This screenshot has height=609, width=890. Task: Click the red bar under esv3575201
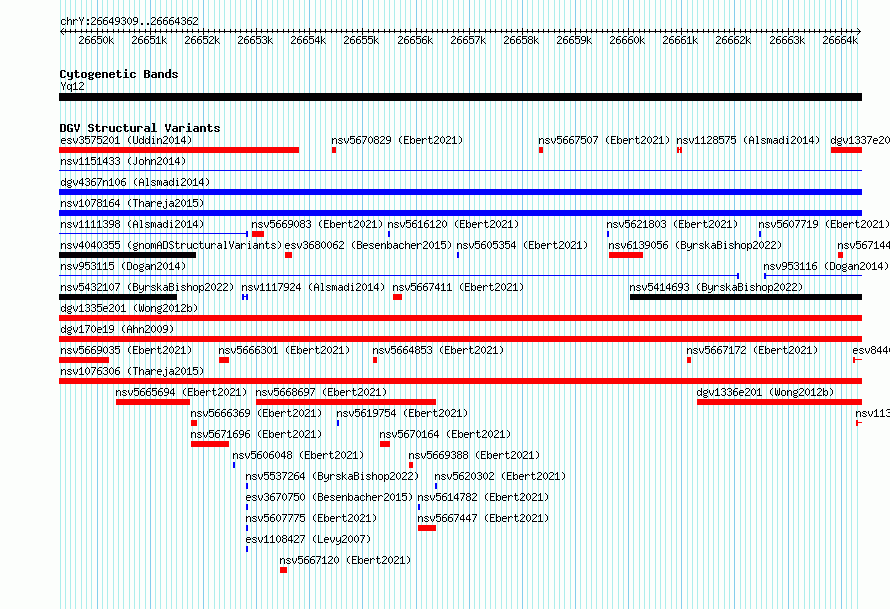[x=179, y=150]
